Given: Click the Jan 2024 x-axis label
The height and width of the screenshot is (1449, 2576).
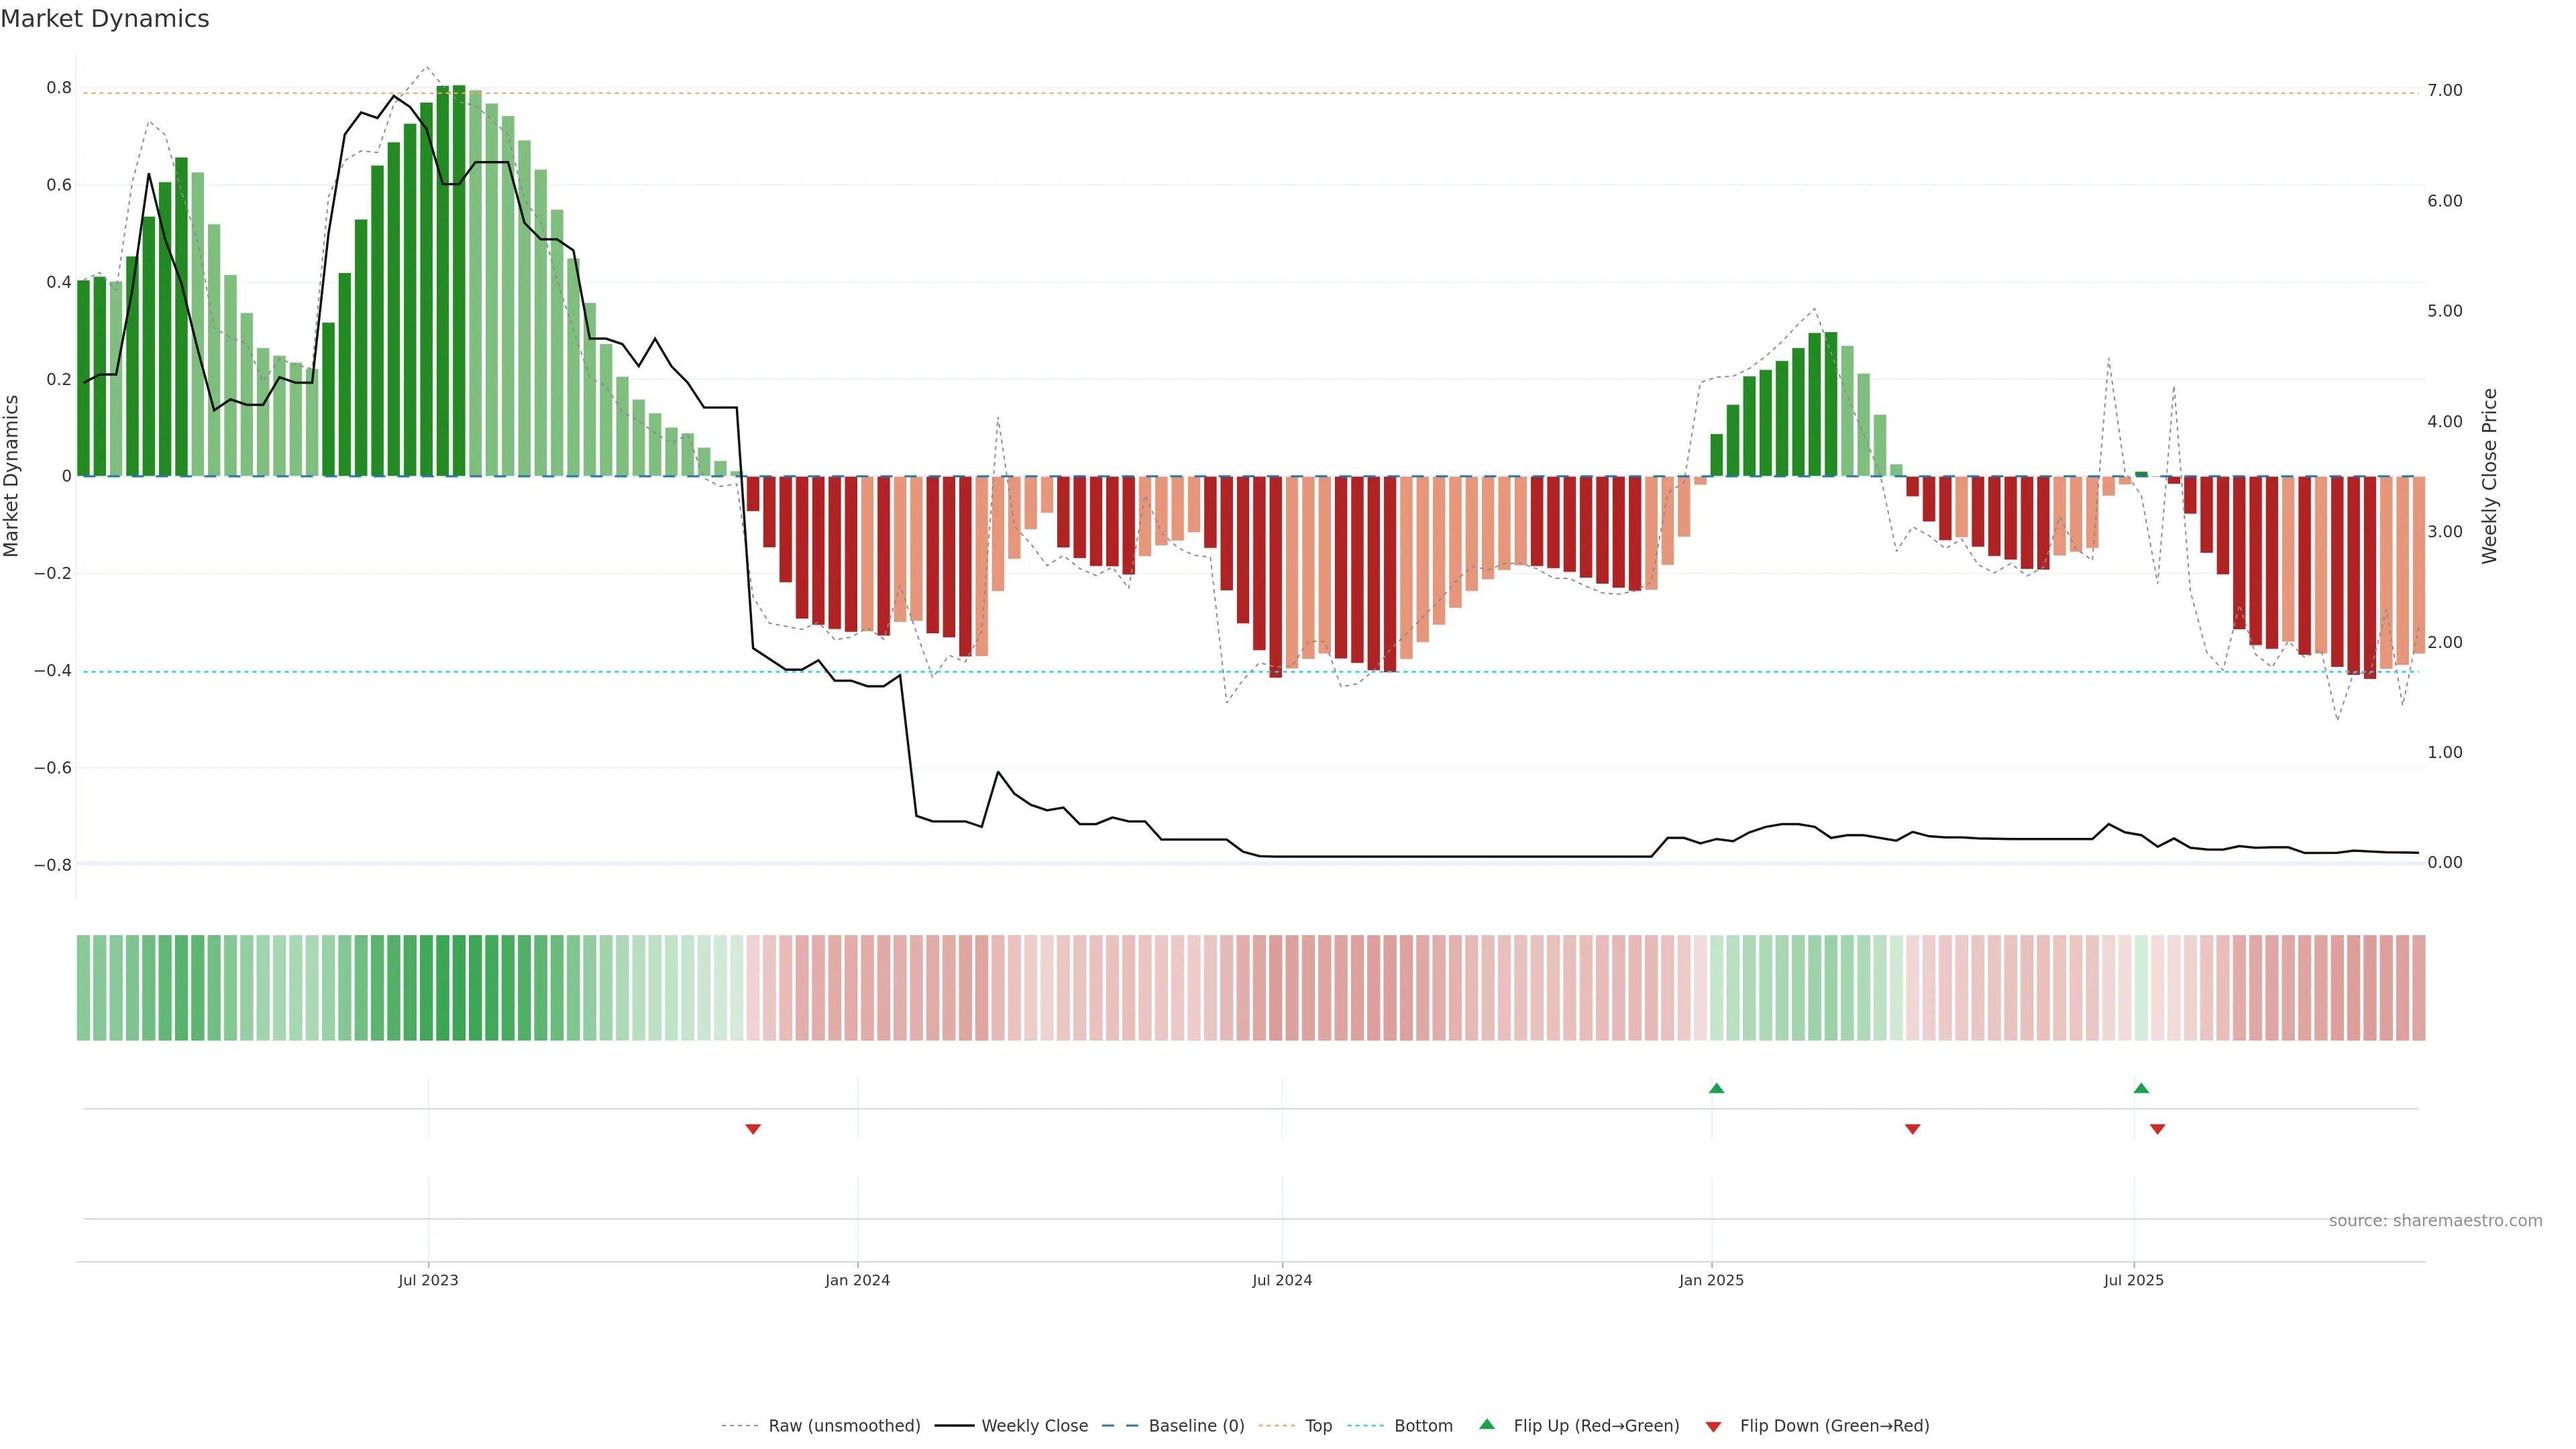Looking at the screenshot, I should 857,1280.
